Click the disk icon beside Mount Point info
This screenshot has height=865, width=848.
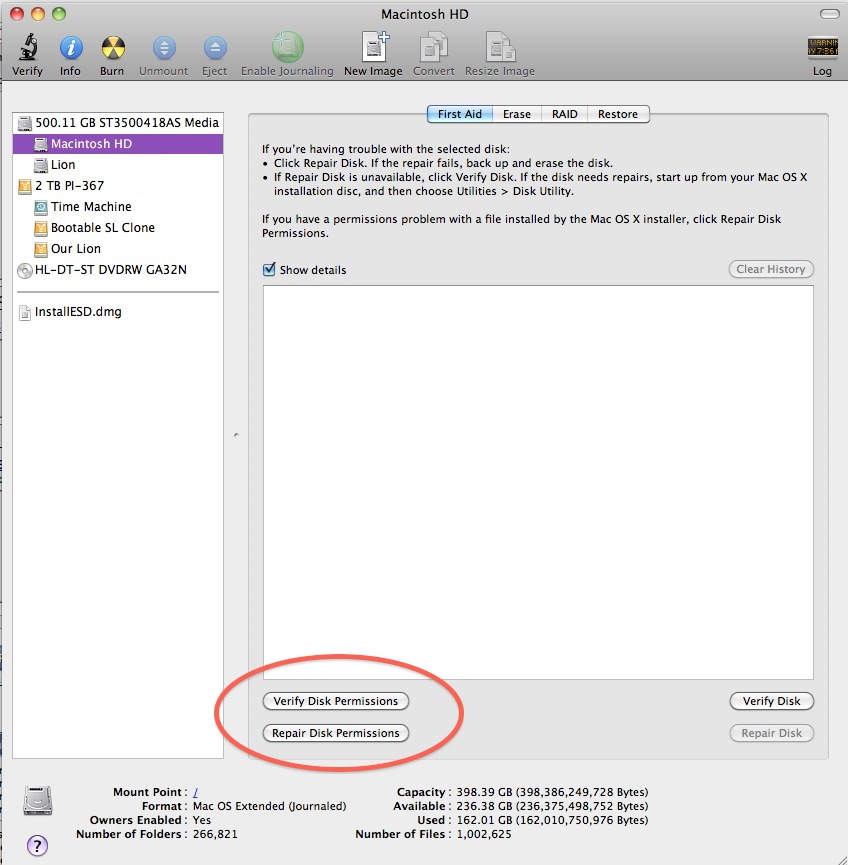click(x=38, y=800)
